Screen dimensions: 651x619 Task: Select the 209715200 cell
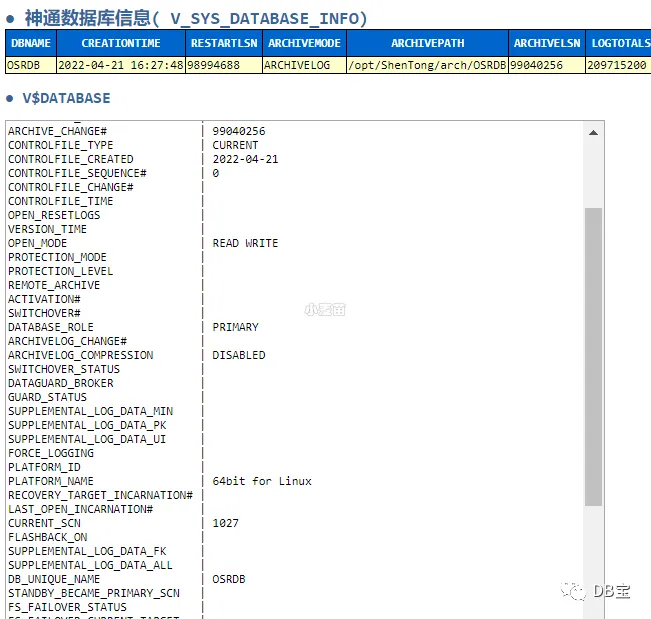click(619, 65)
